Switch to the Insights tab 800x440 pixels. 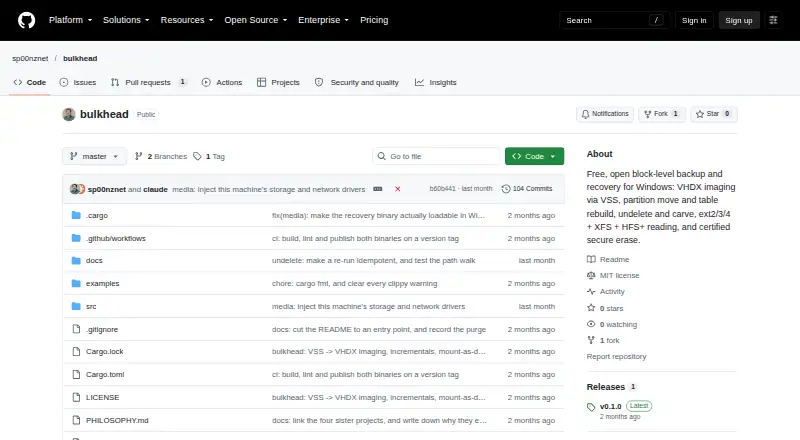click(436, 82)
